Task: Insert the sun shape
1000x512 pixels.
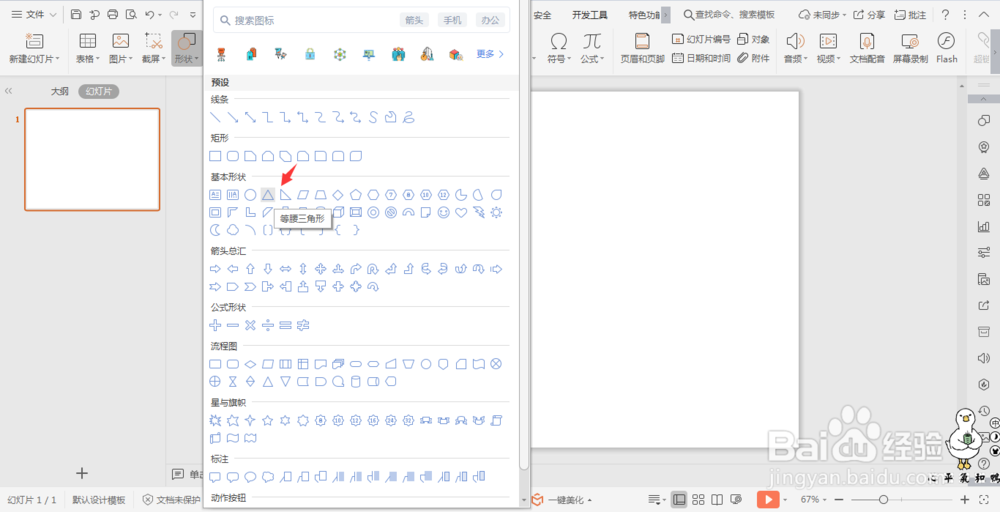Action: click(x=496, y=212)
